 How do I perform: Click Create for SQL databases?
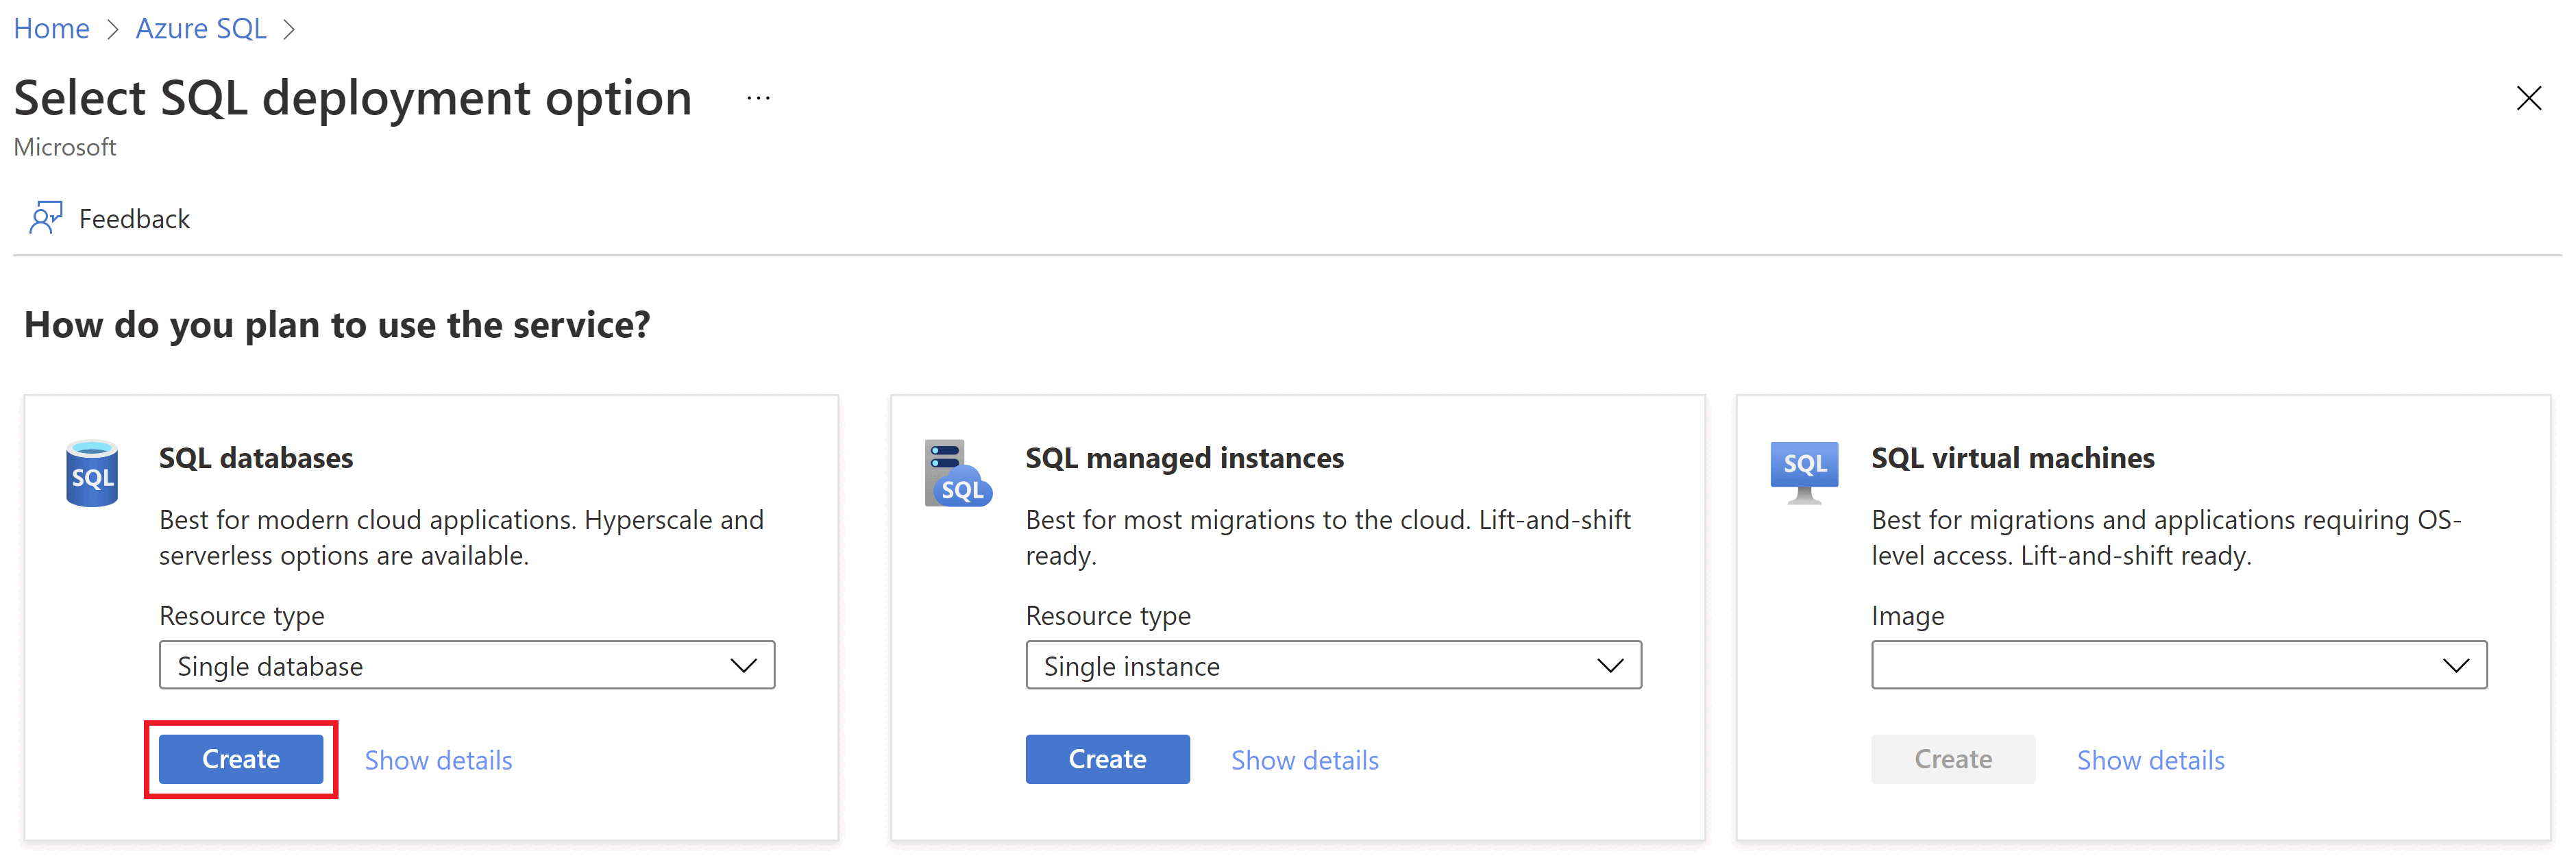(x=240, y=758)
